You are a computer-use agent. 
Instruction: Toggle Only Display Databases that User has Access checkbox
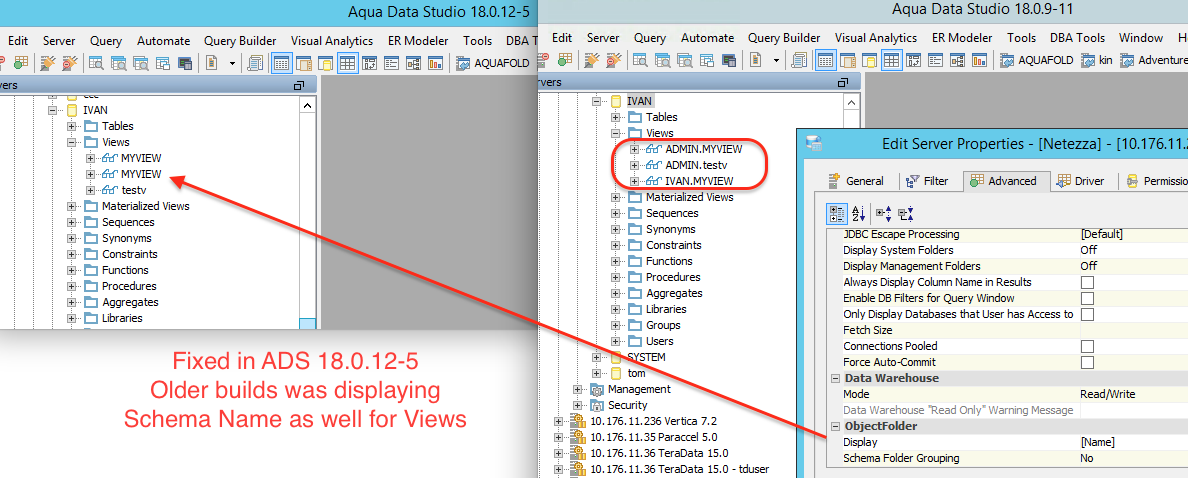(1087, 314)
